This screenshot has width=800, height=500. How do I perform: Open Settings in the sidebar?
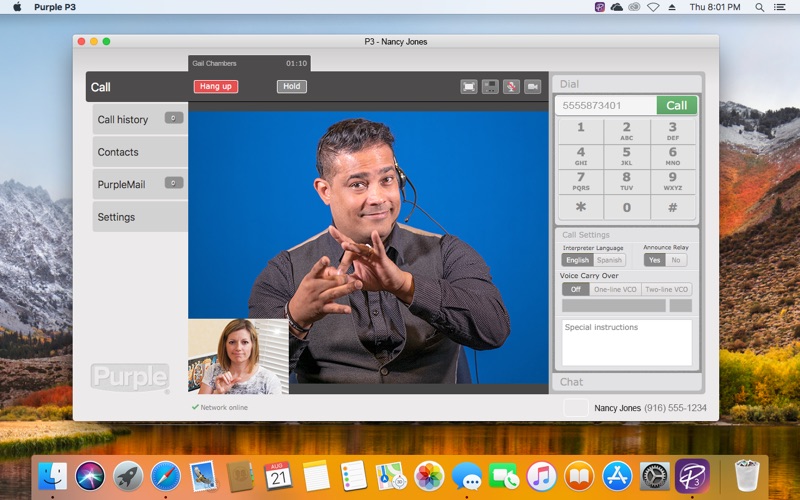[x=140, y=217]
